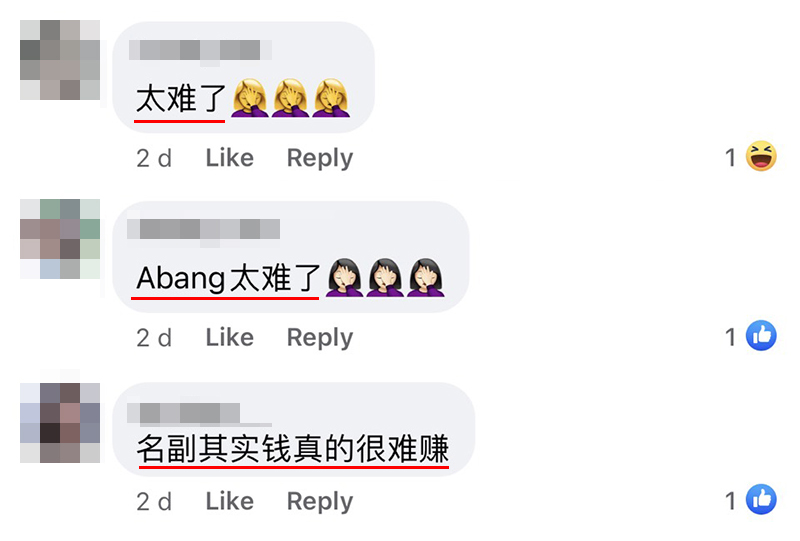Like the comment 名副其实钱真的很难赚

230,501
